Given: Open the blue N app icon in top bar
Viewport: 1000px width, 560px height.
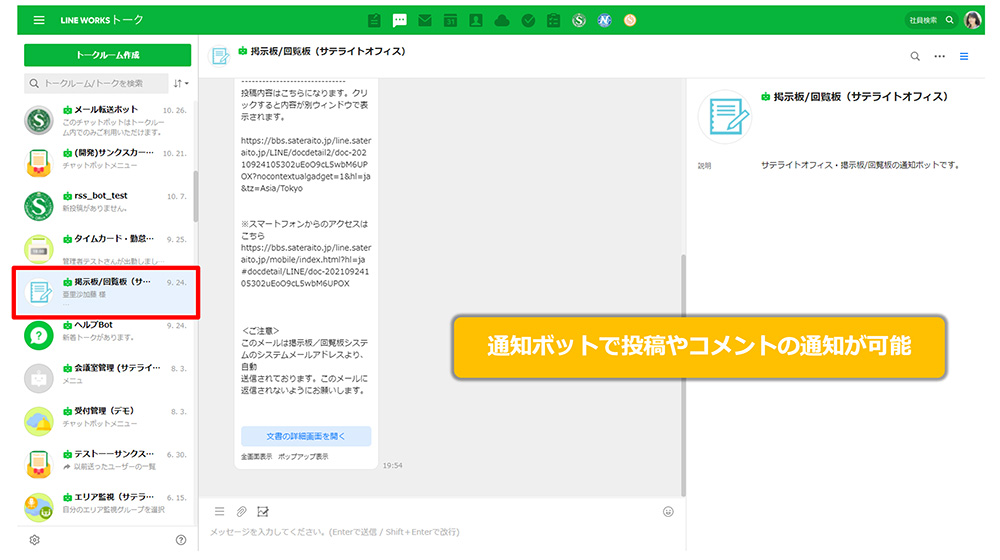Looking at the screenshot, I should click(605, 20).
